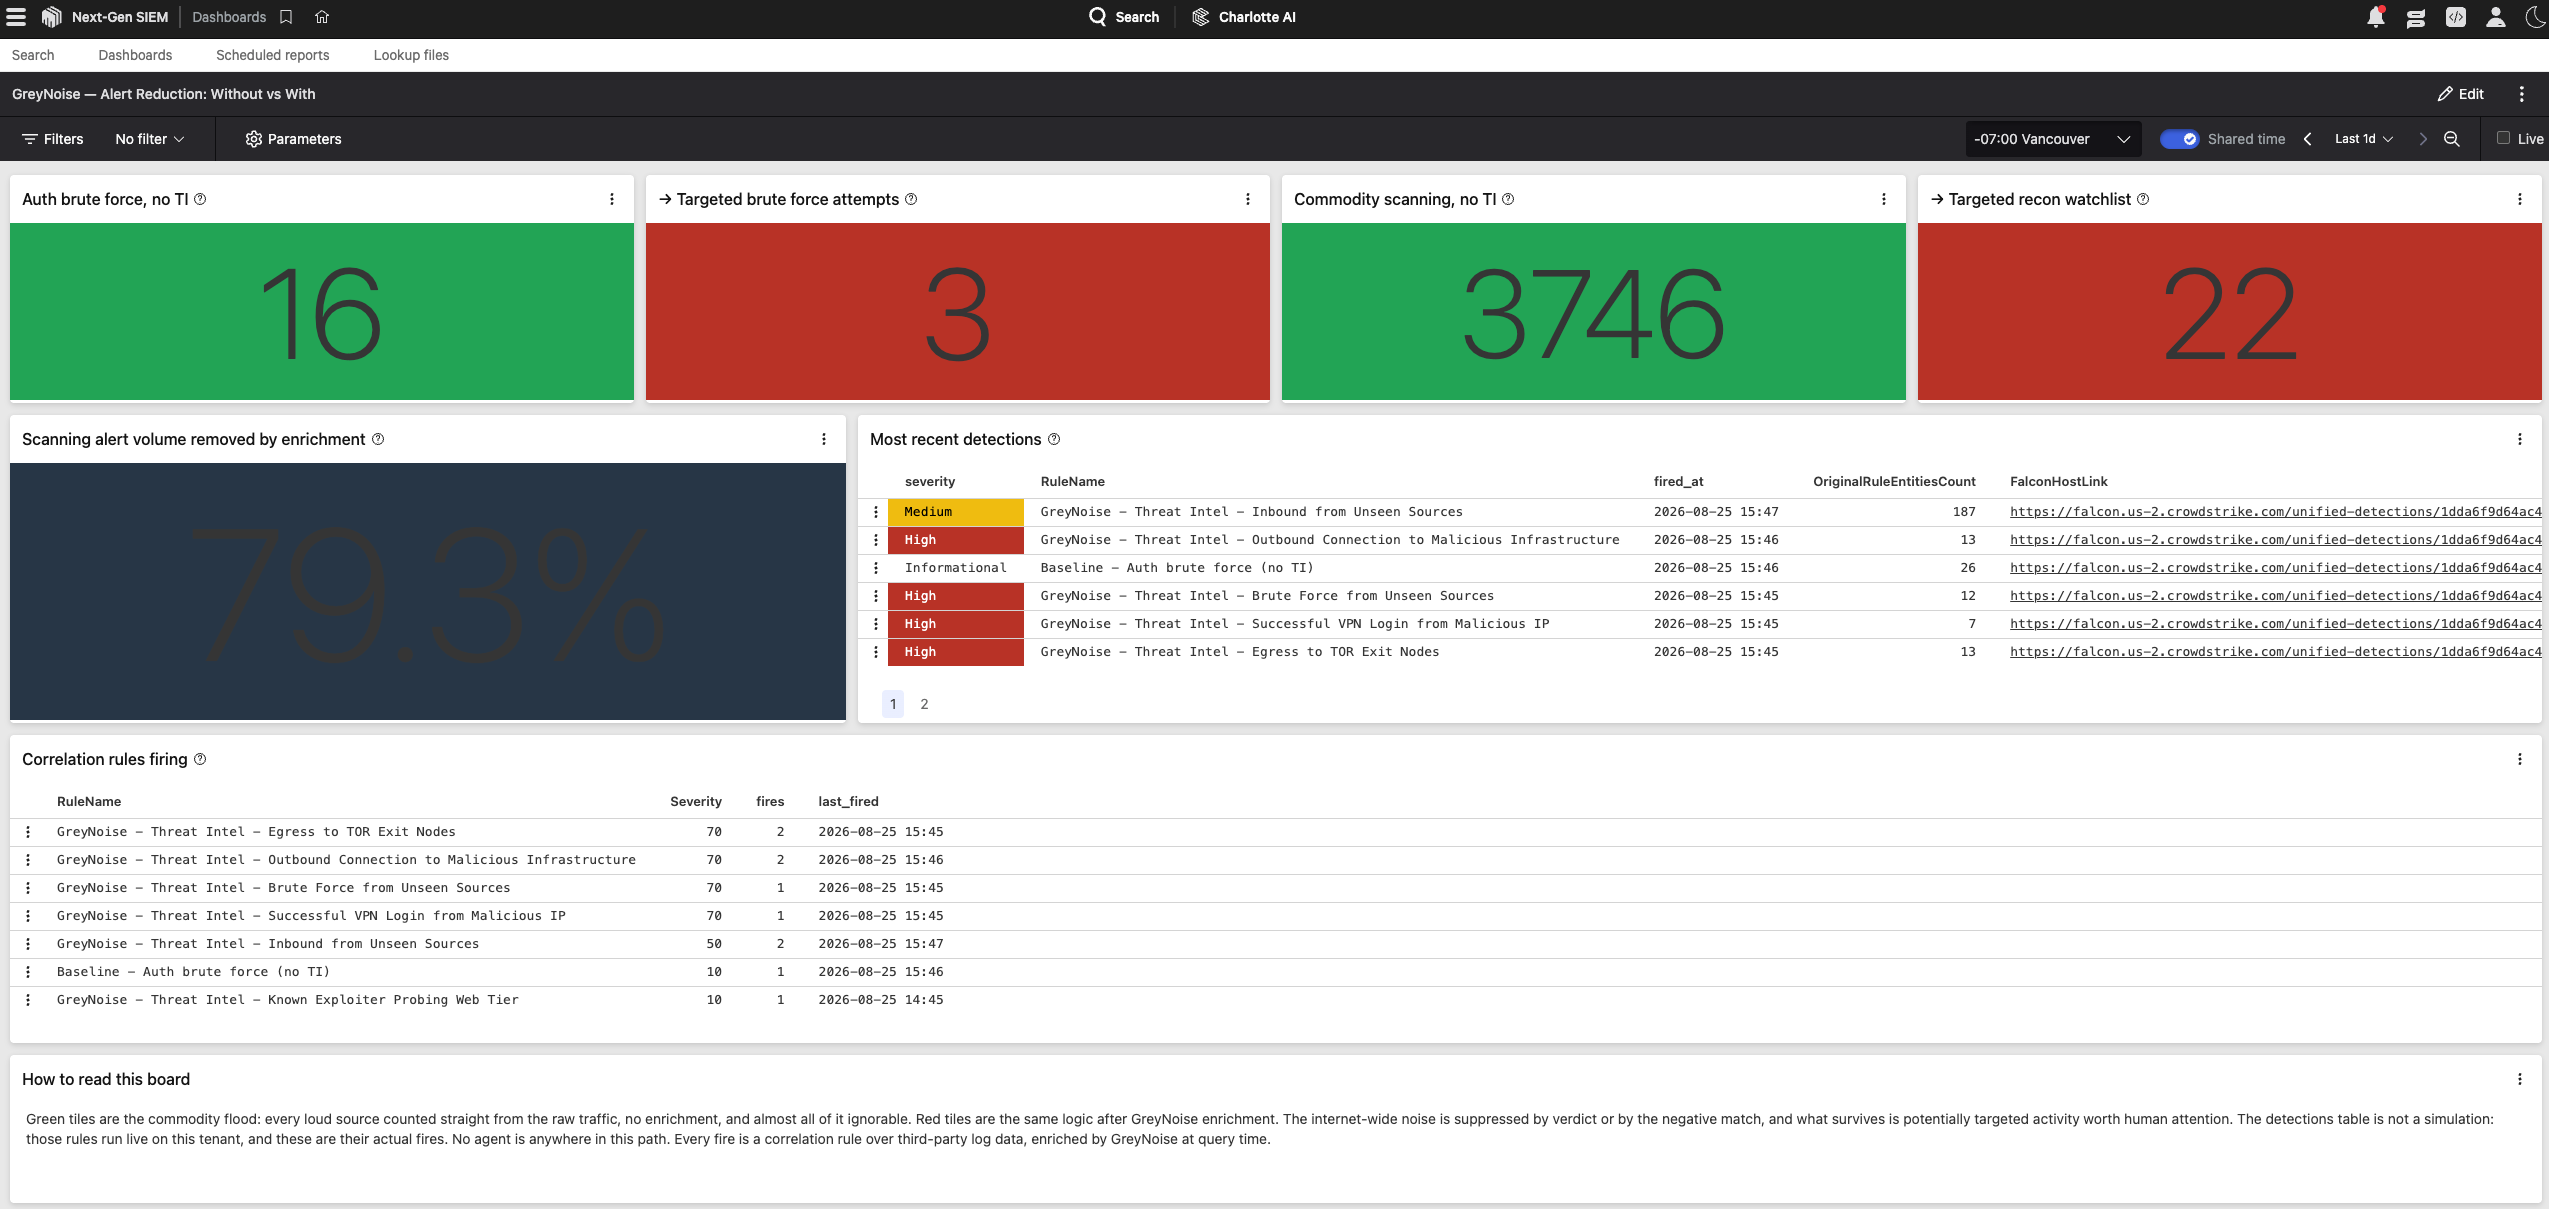Open options menu for Commodity scanning widget
Screen dimensions: 2549x1209
(1884, 199)
